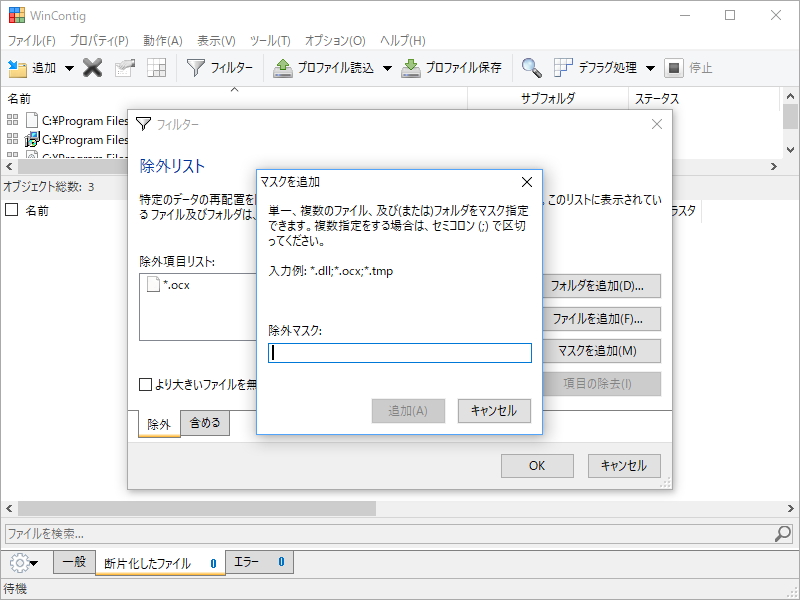
Task: Click the grid view toolbar icon
Action: point(155,68)
